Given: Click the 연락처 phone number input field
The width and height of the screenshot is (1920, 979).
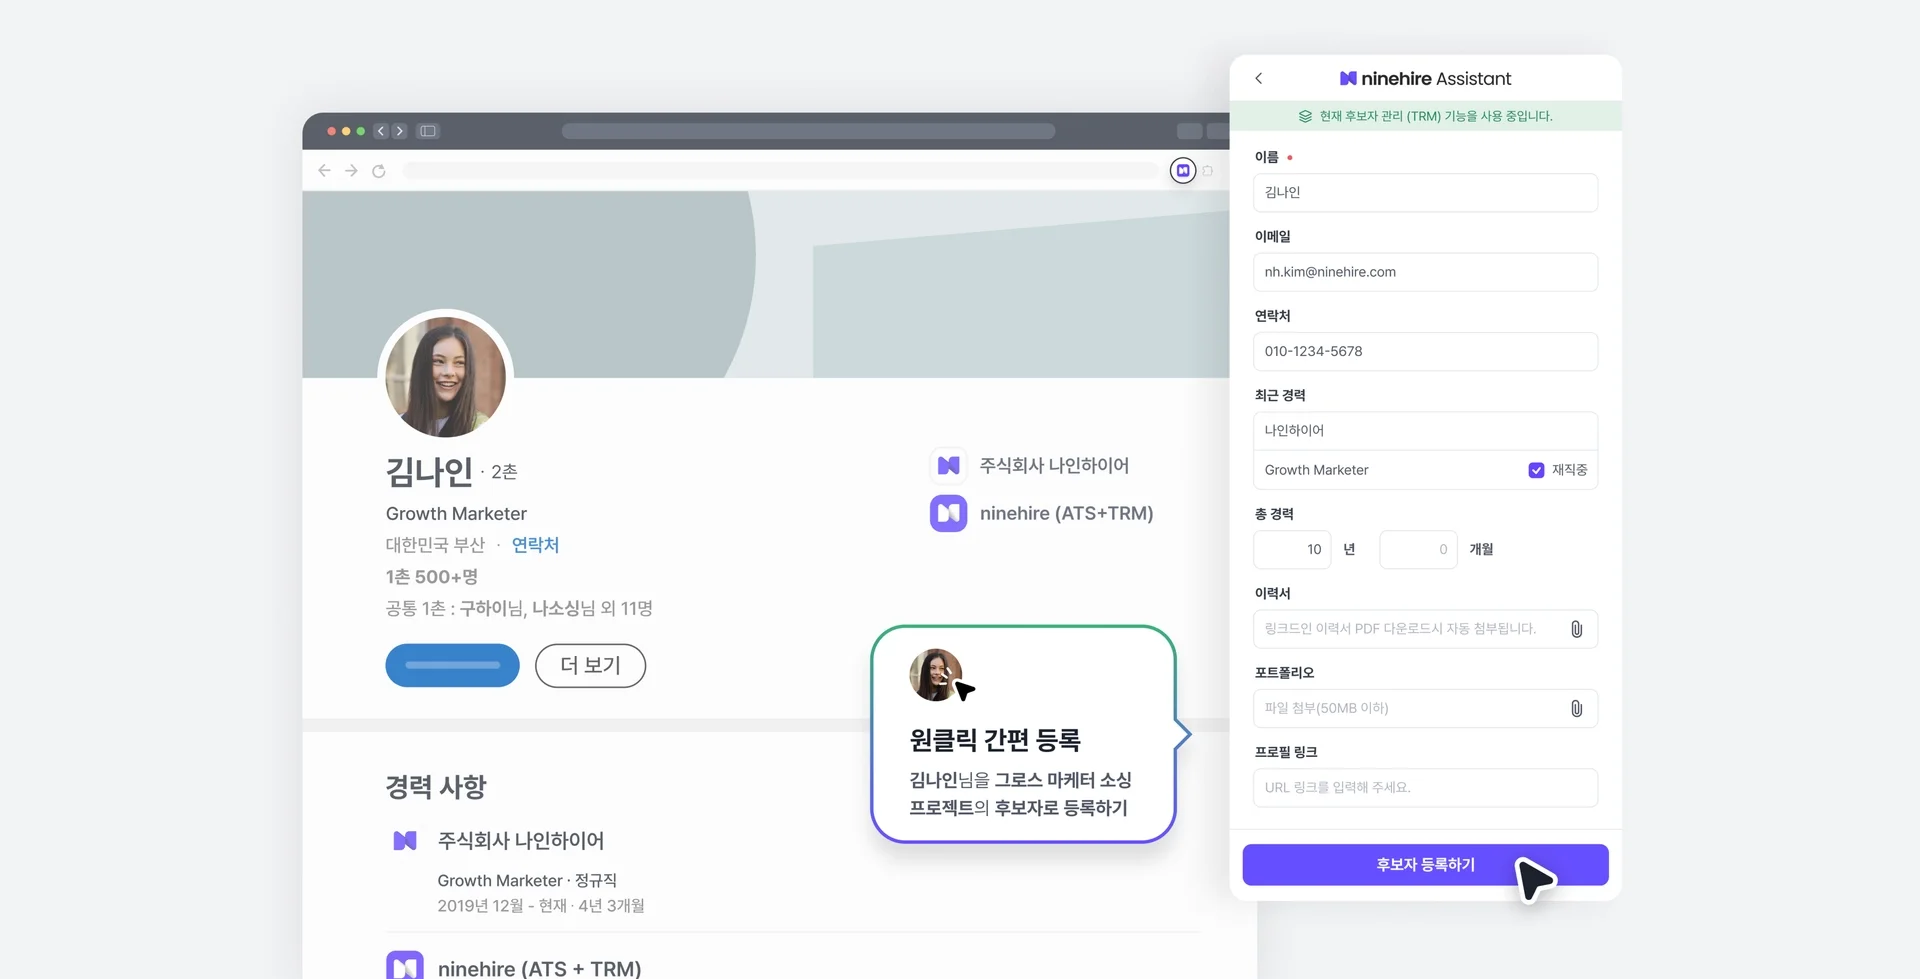Looking at the screenshot, I should (1425, 351).
